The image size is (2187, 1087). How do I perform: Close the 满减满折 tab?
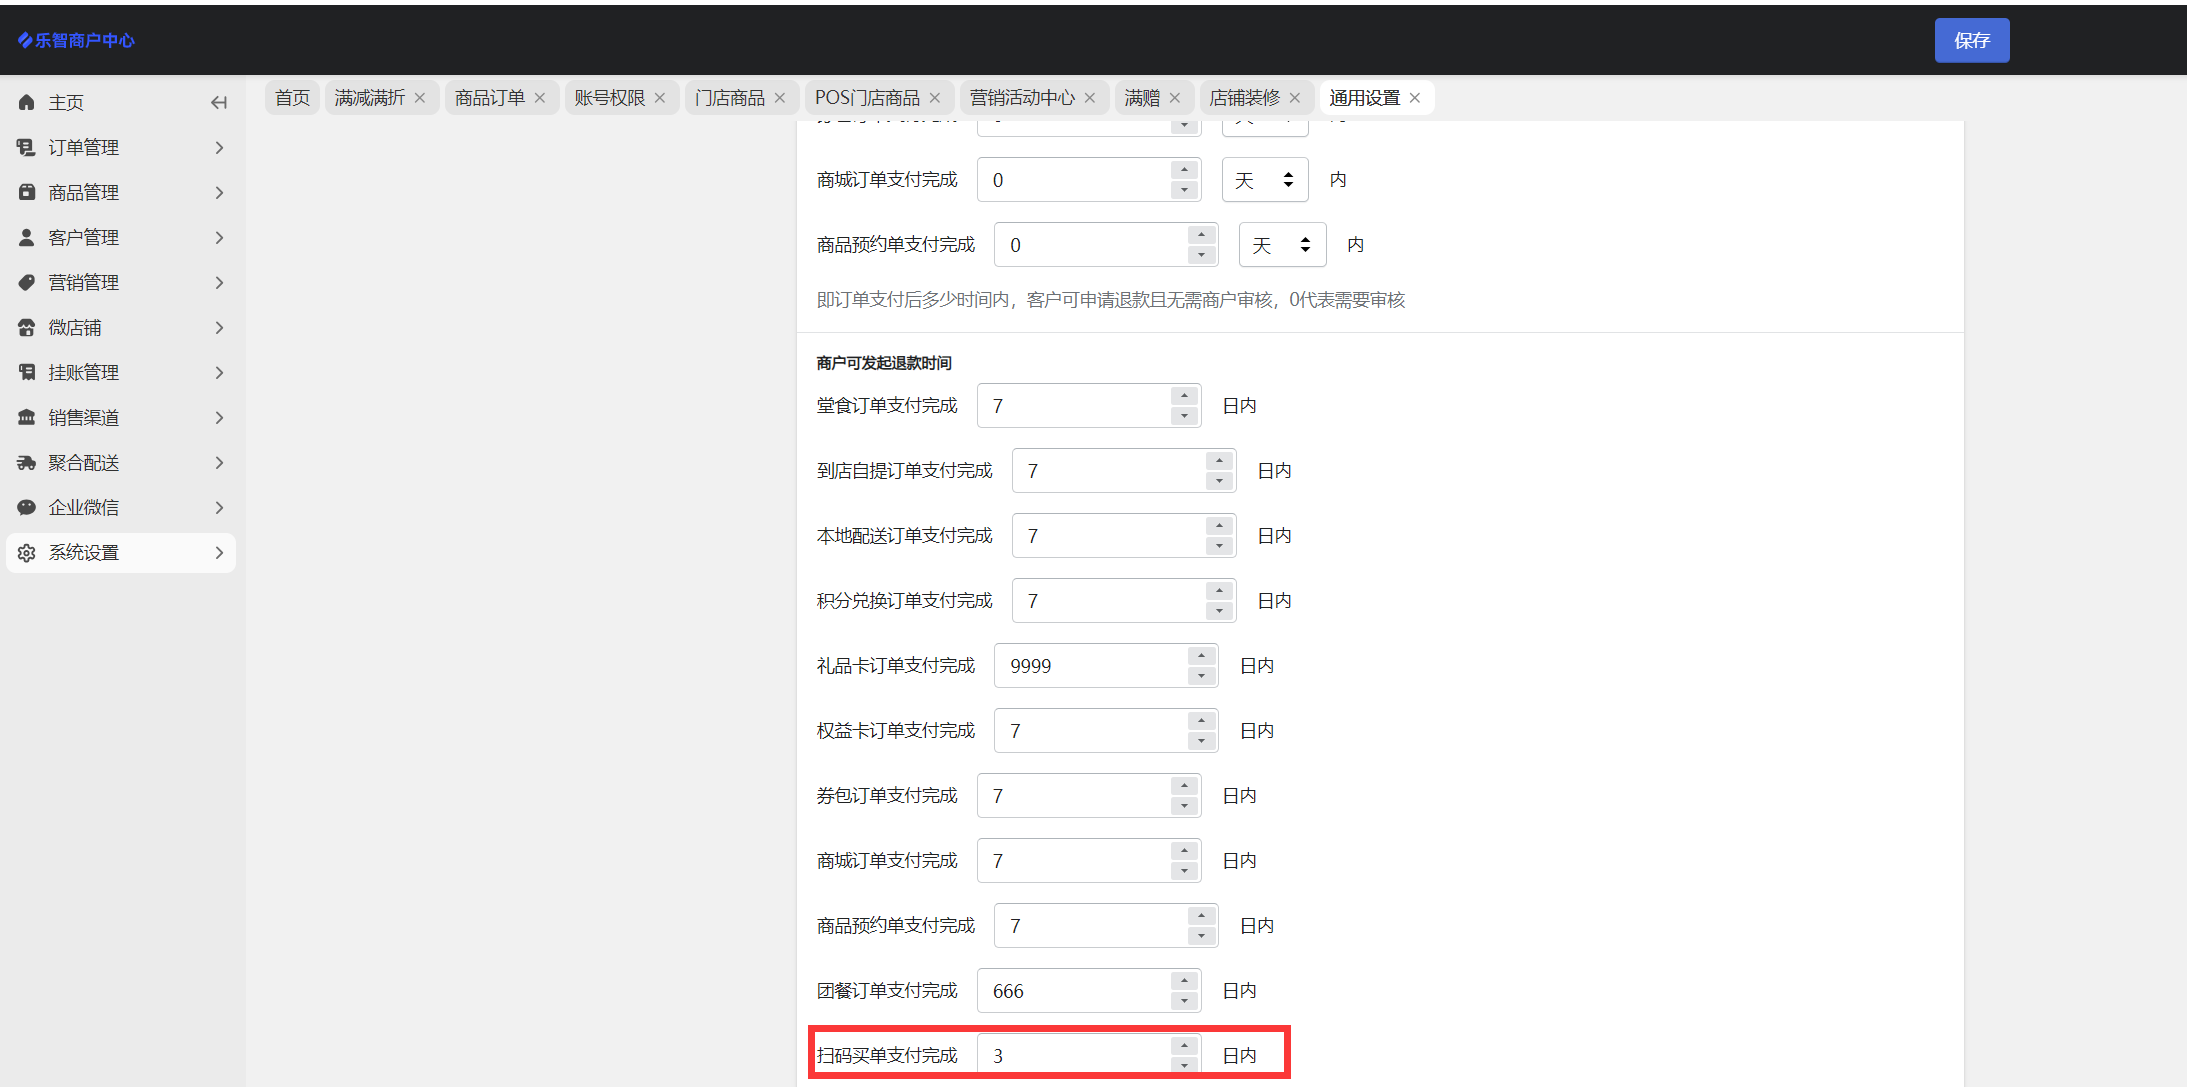click(420, 98)
